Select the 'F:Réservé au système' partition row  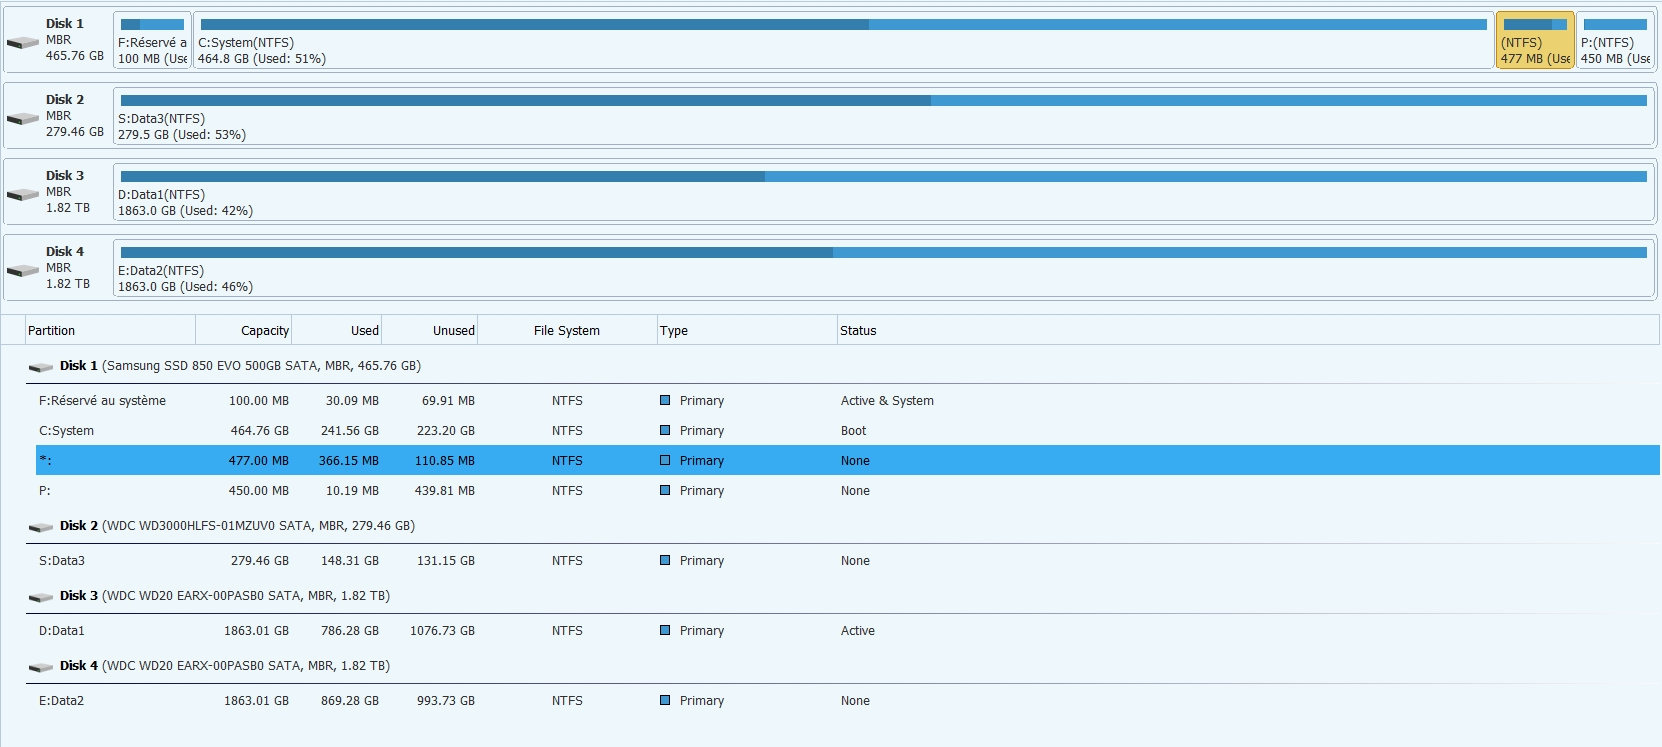(848, 400)
